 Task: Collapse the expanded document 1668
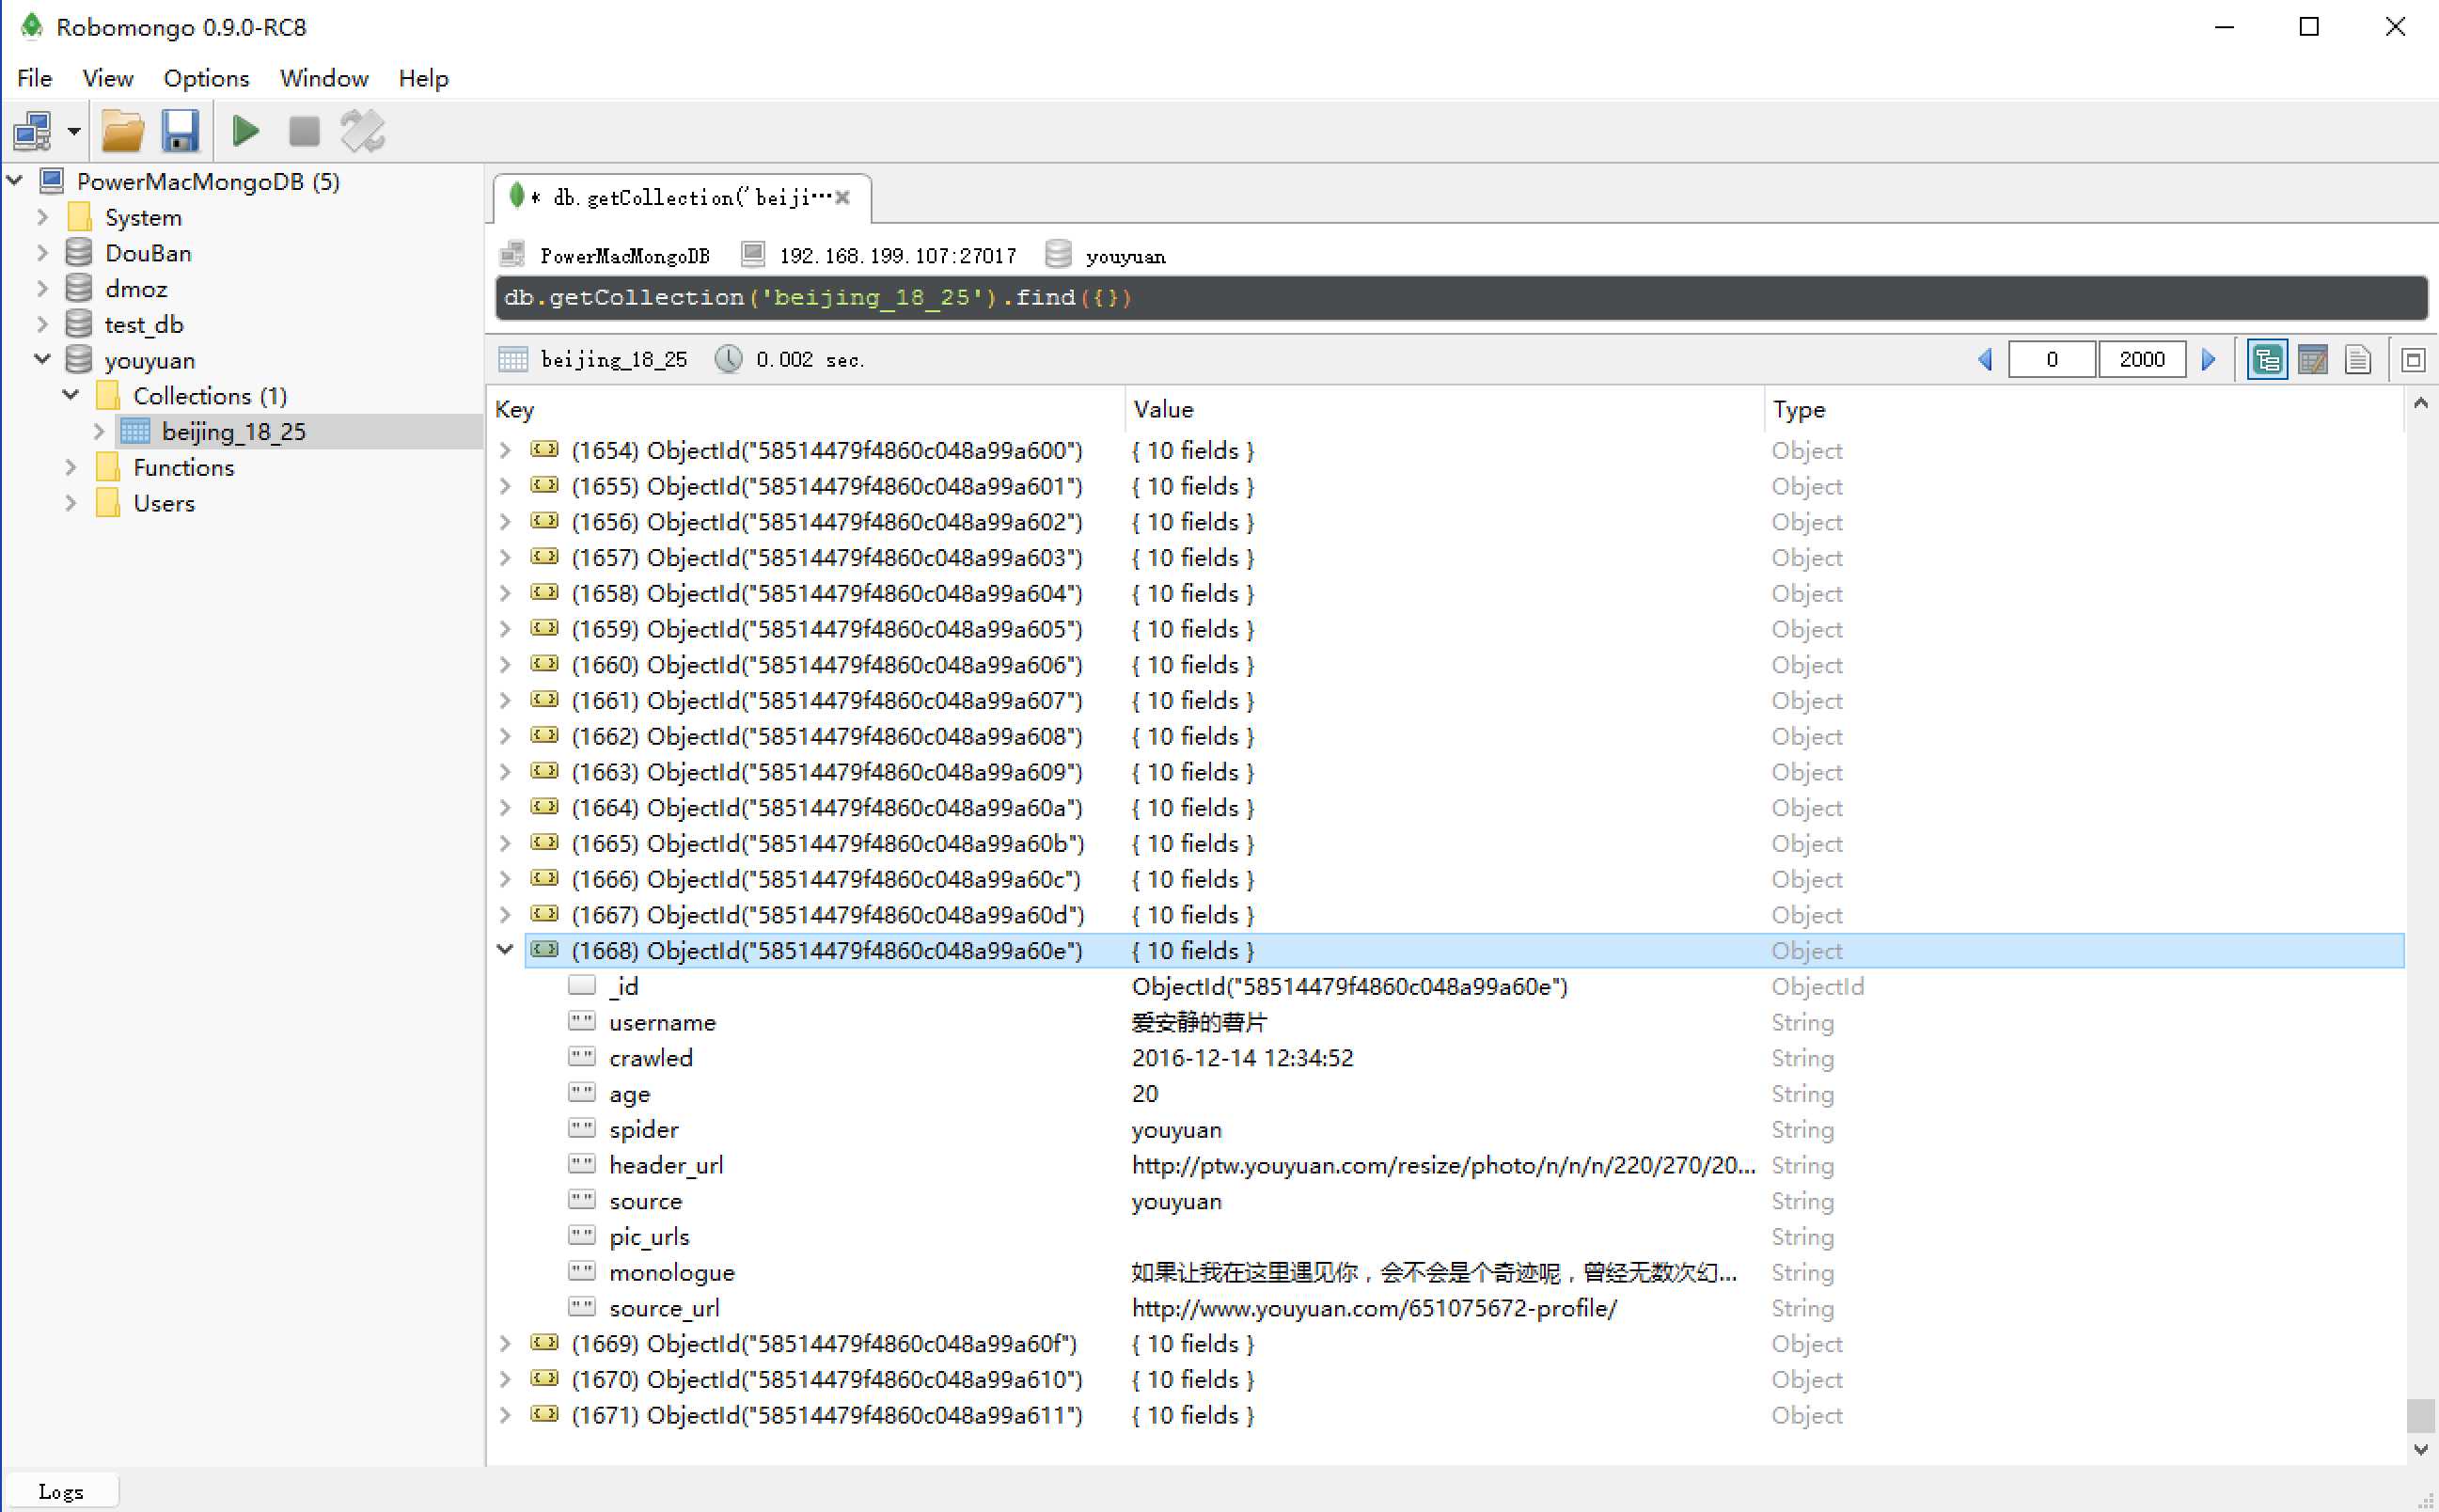click(x=506, y=950)
